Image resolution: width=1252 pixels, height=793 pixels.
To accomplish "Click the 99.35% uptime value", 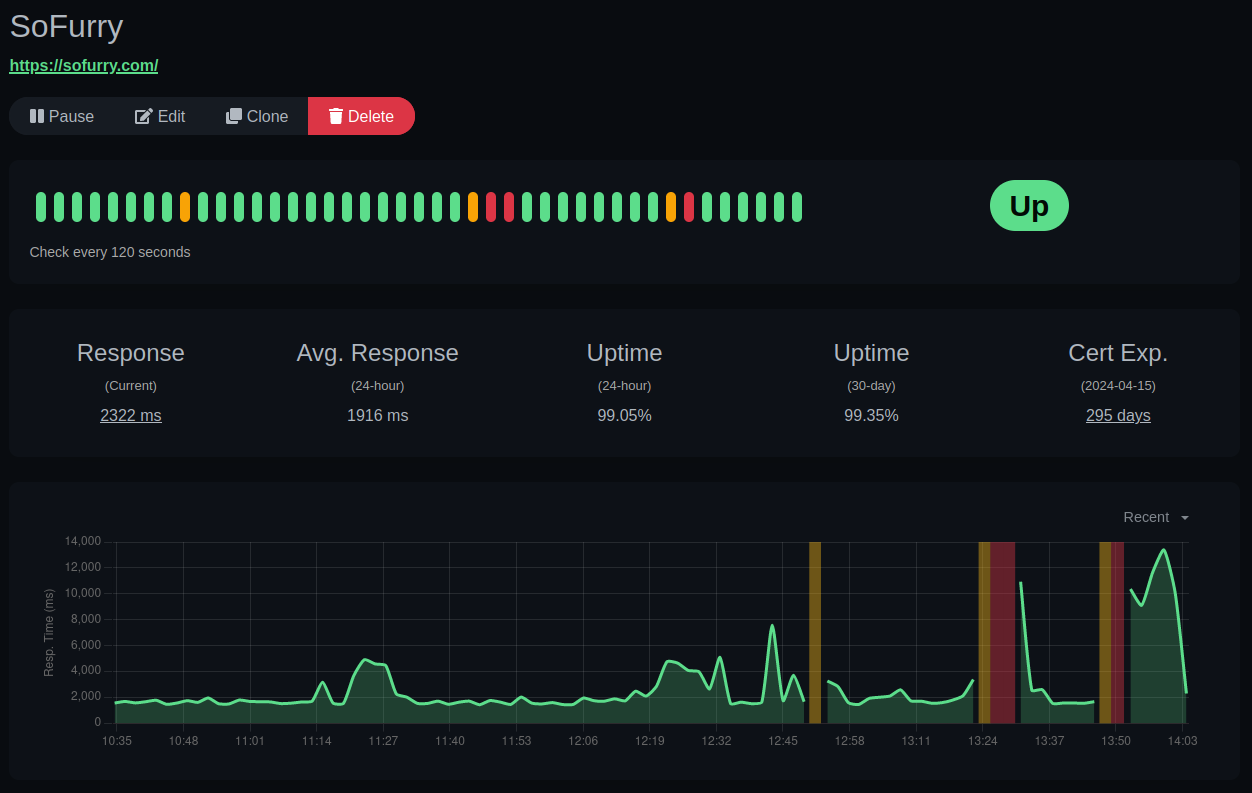I will 872,415.
